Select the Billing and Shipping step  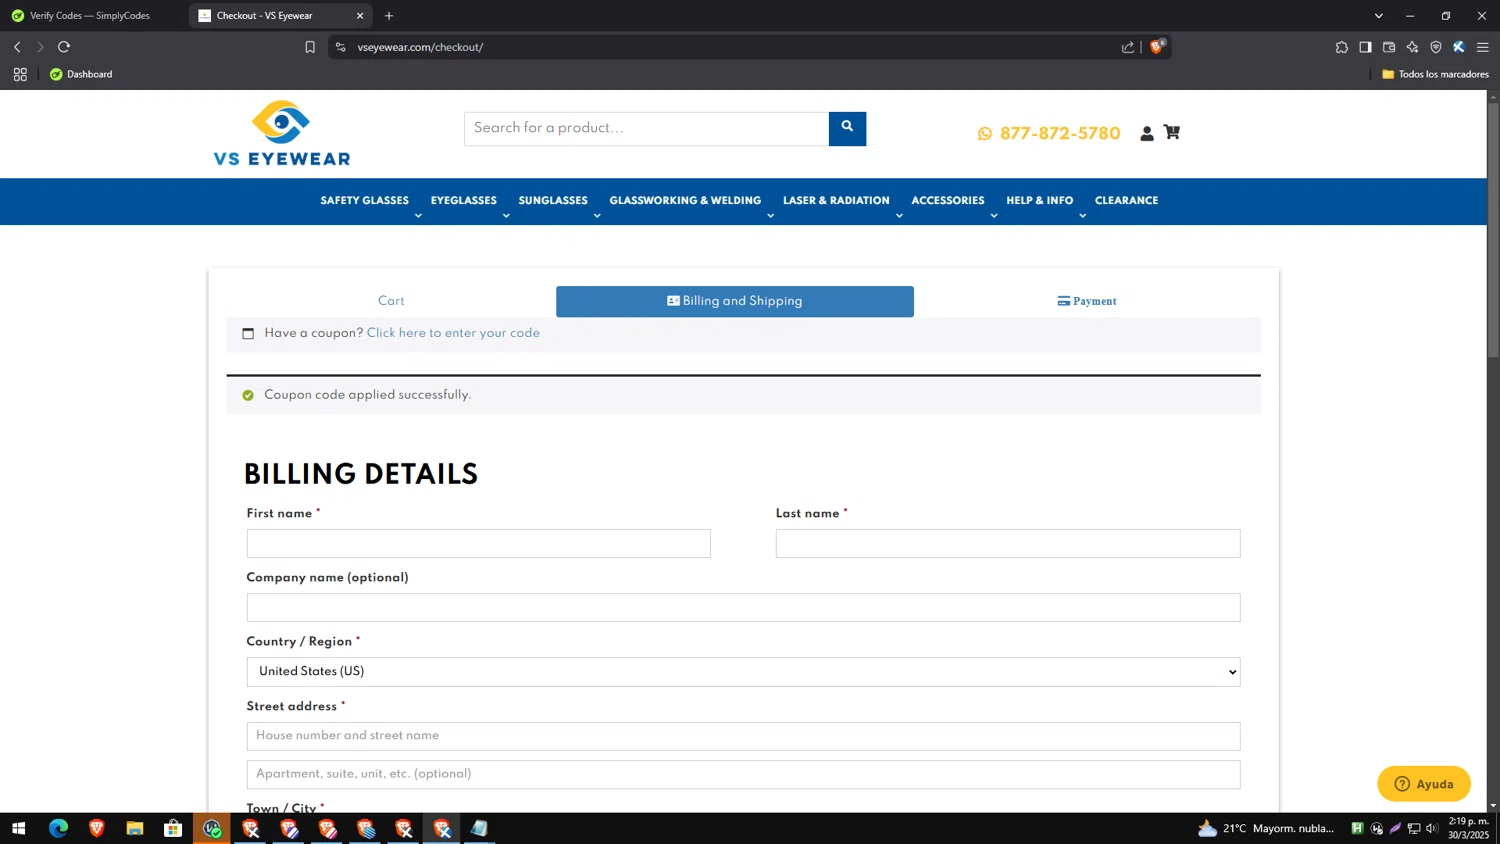coord(735,301)
